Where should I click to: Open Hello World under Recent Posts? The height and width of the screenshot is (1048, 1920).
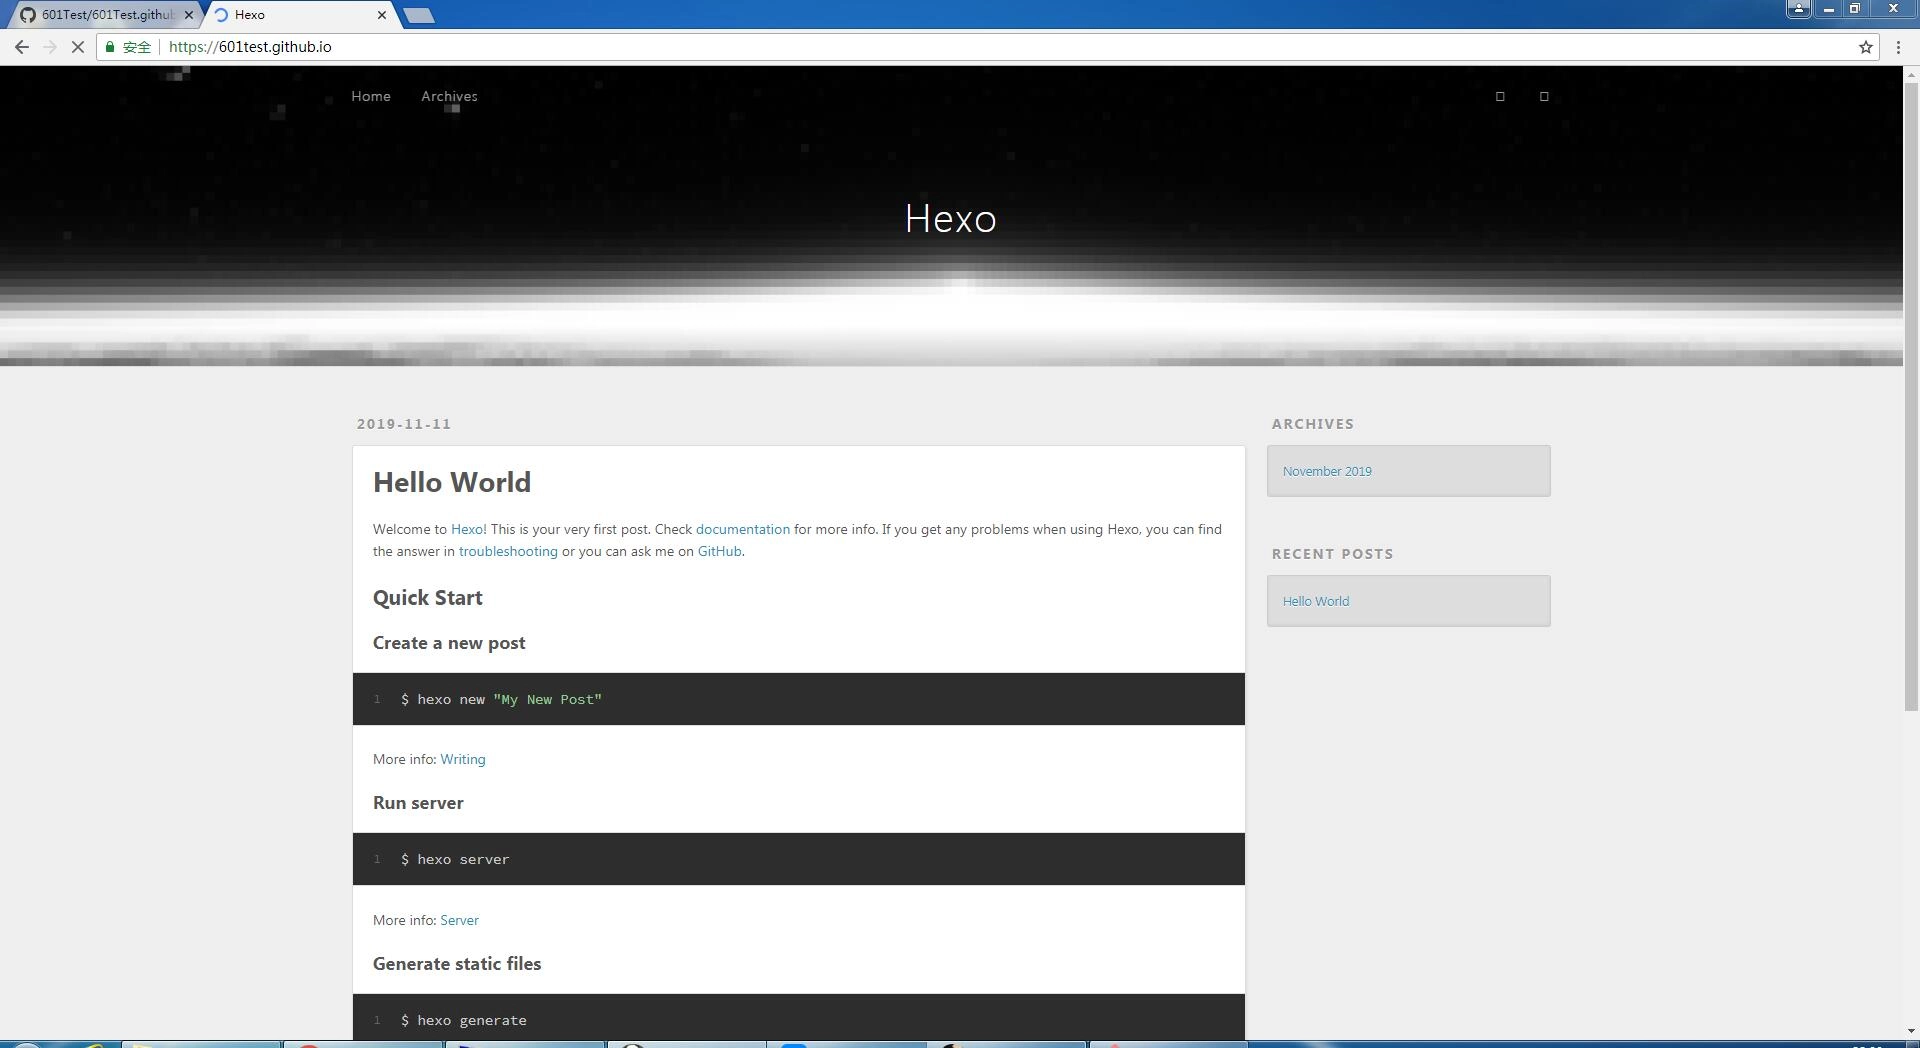tap(1316, 601)
